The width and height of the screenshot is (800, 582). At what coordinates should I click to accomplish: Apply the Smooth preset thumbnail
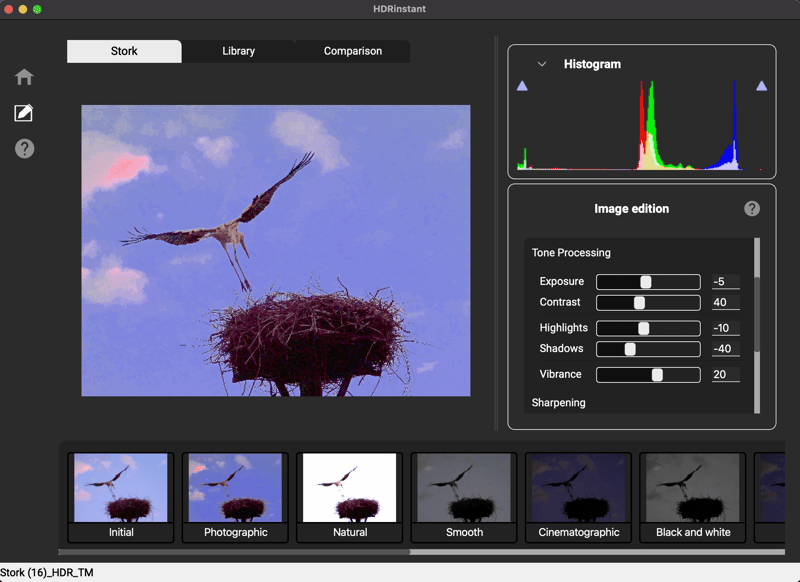coord(463,489)
